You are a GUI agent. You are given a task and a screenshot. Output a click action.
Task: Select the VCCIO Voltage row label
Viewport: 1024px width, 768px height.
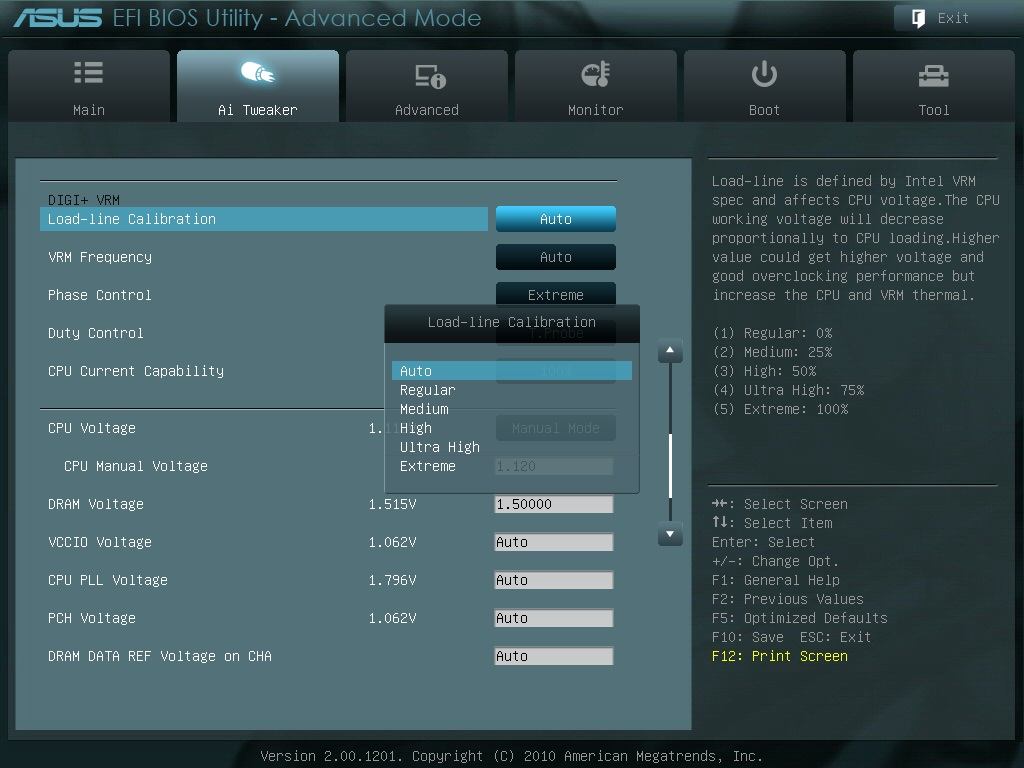pyautogui.click(x=100, y=541)
